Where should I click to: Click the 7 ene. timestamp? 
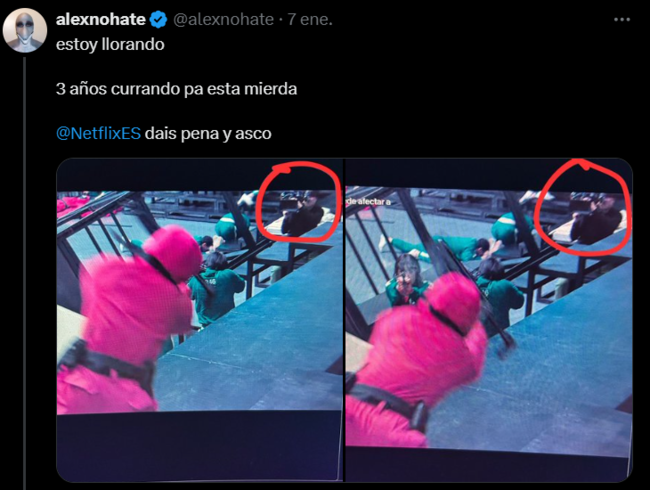[x=310, y=19]
